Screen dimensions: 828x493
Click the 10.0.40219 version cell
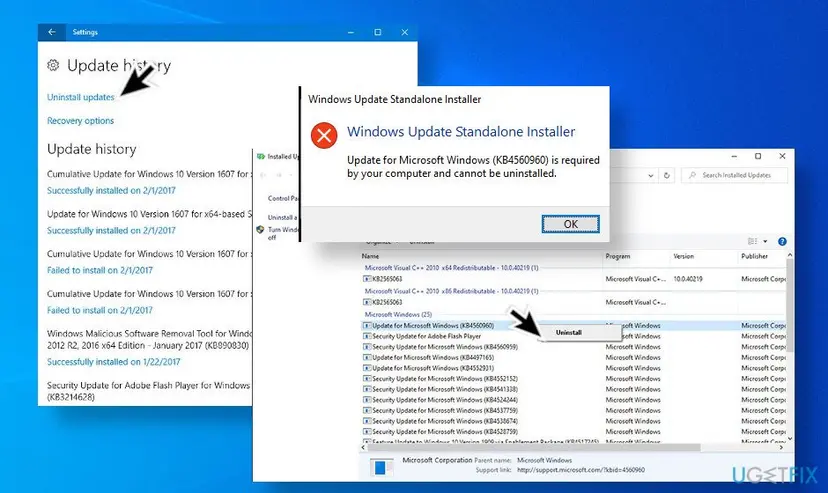(688, 279)
